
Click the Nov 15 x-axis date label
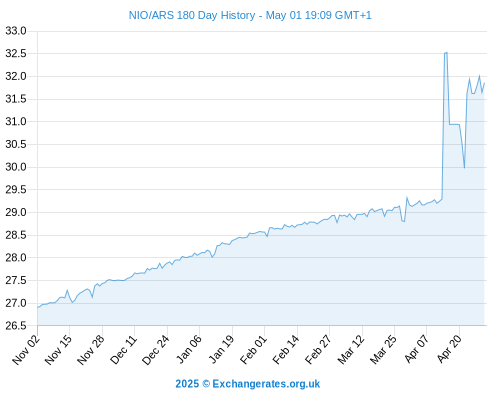58,350
